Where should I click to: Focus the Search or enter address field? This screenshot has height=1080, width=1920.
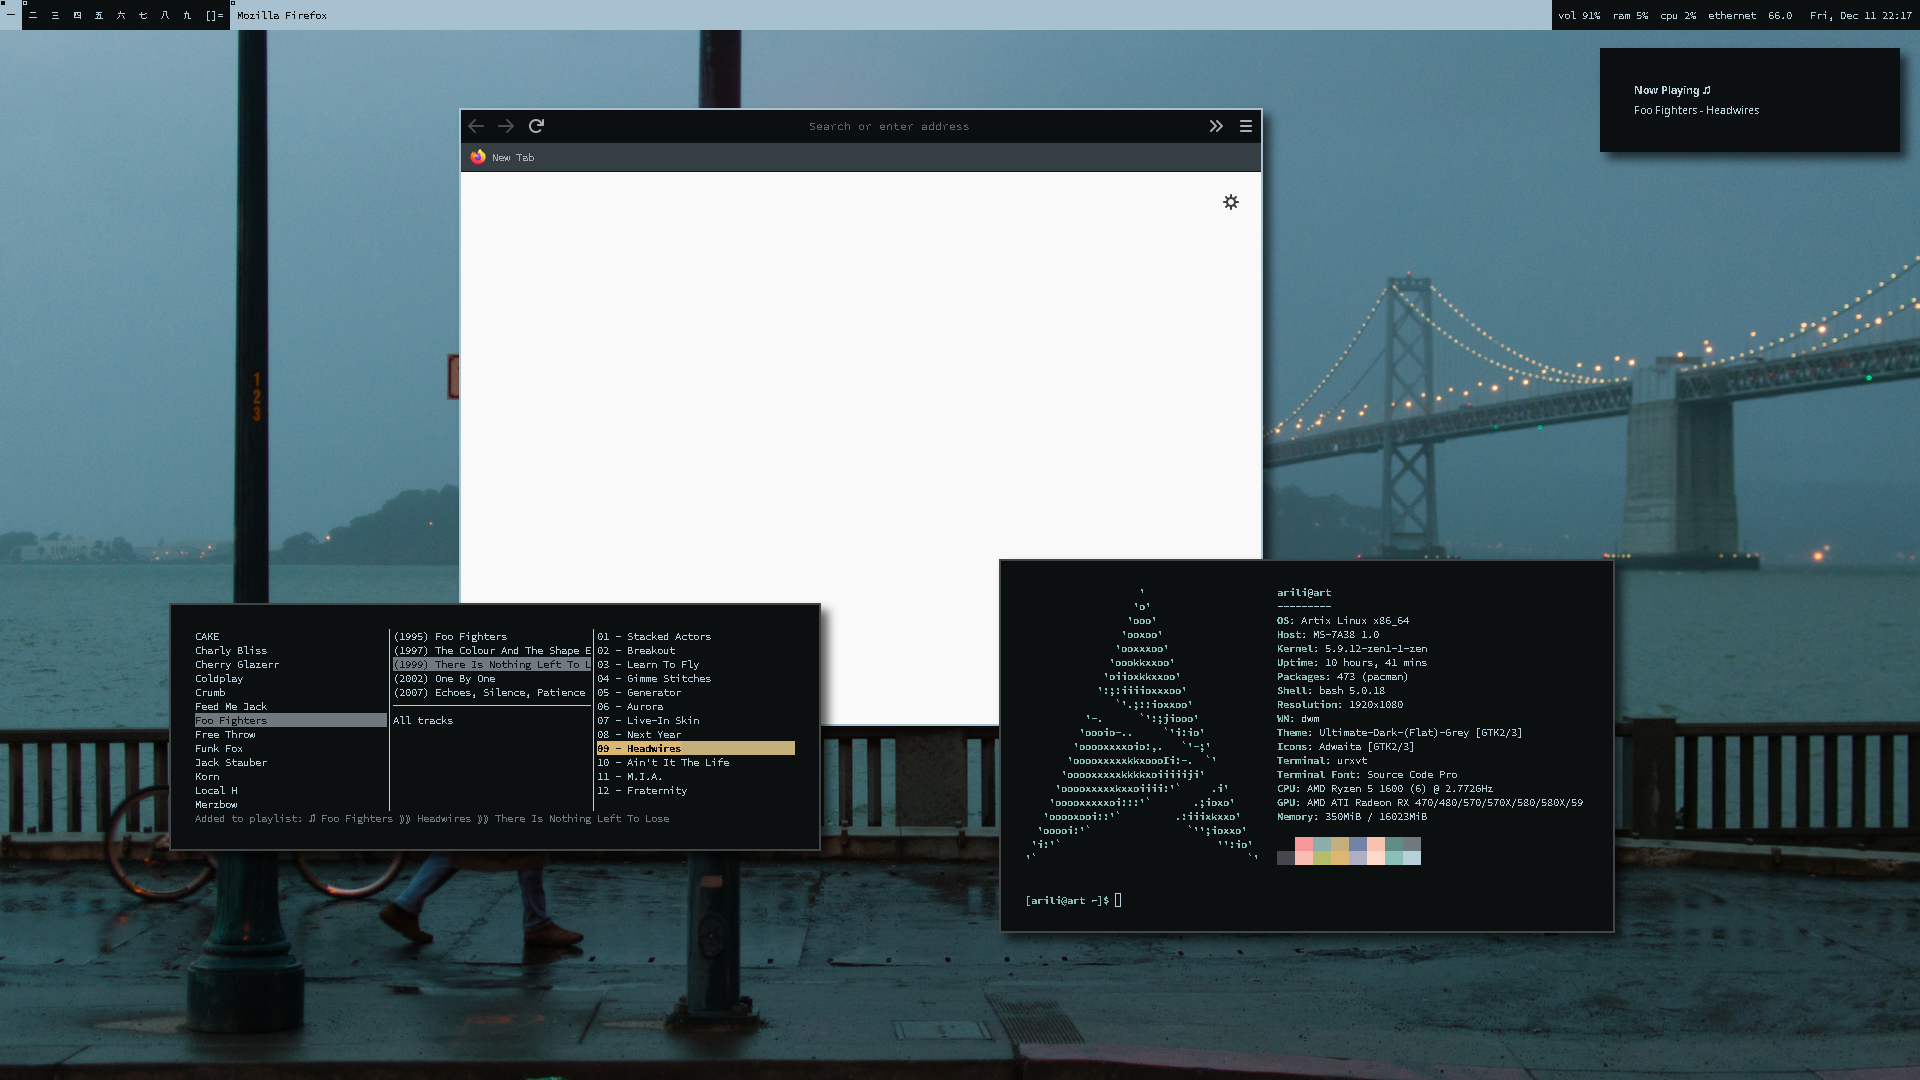(889, 127)
